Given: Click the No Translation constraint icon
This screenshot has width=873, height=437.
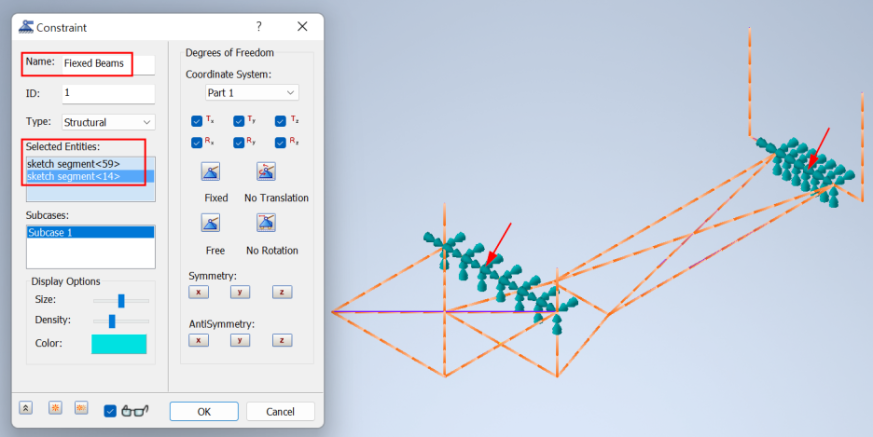Looking at the screenshot, I should [x=266, y=172].
